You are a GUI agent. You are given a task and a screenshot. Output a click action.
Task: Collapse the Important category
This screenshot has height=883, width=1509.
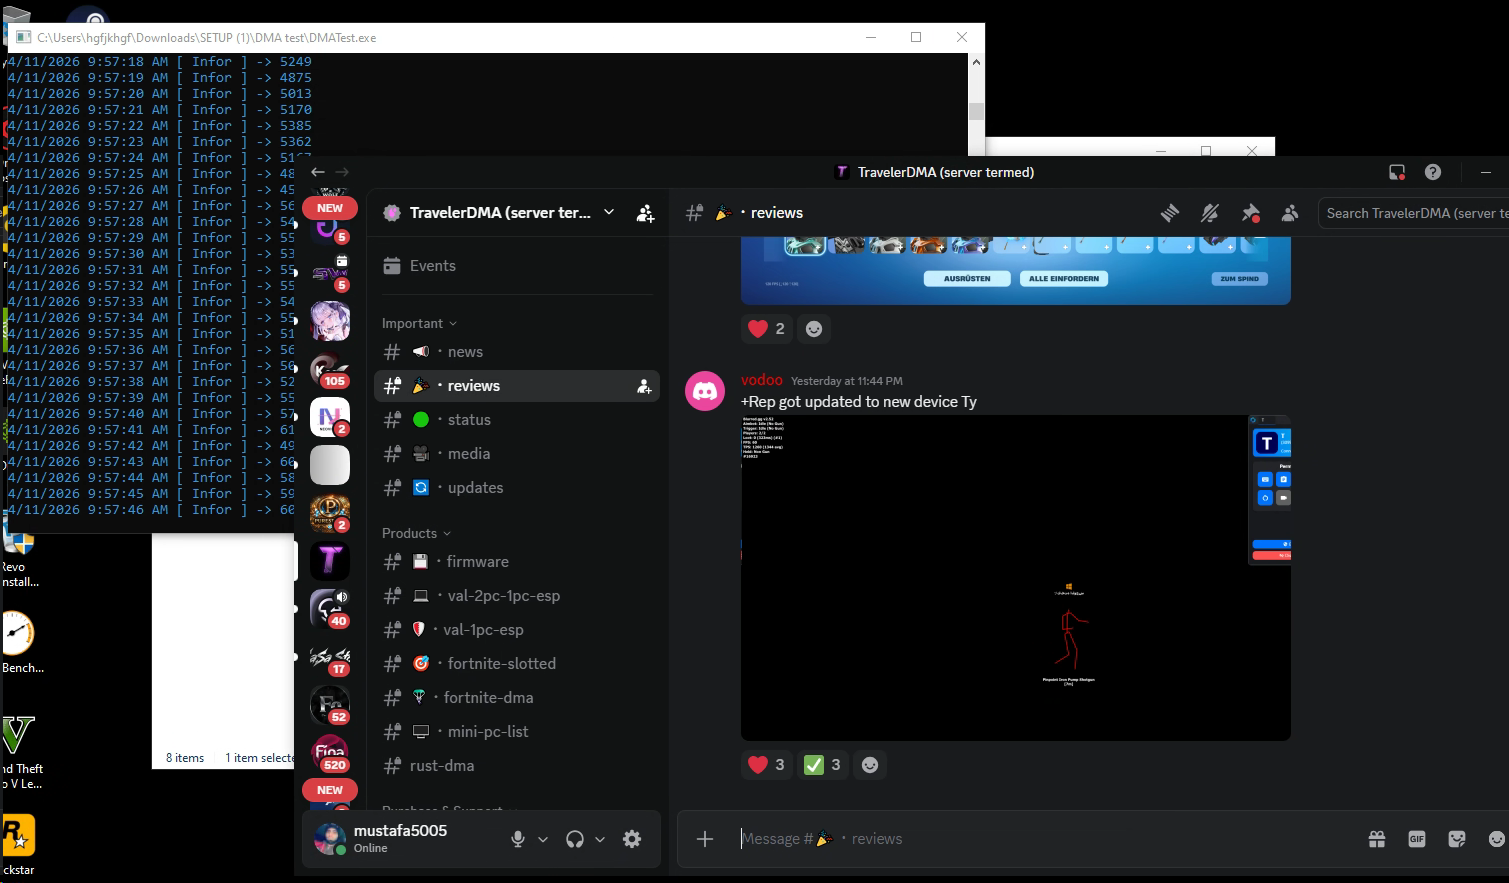coord(419,323)
